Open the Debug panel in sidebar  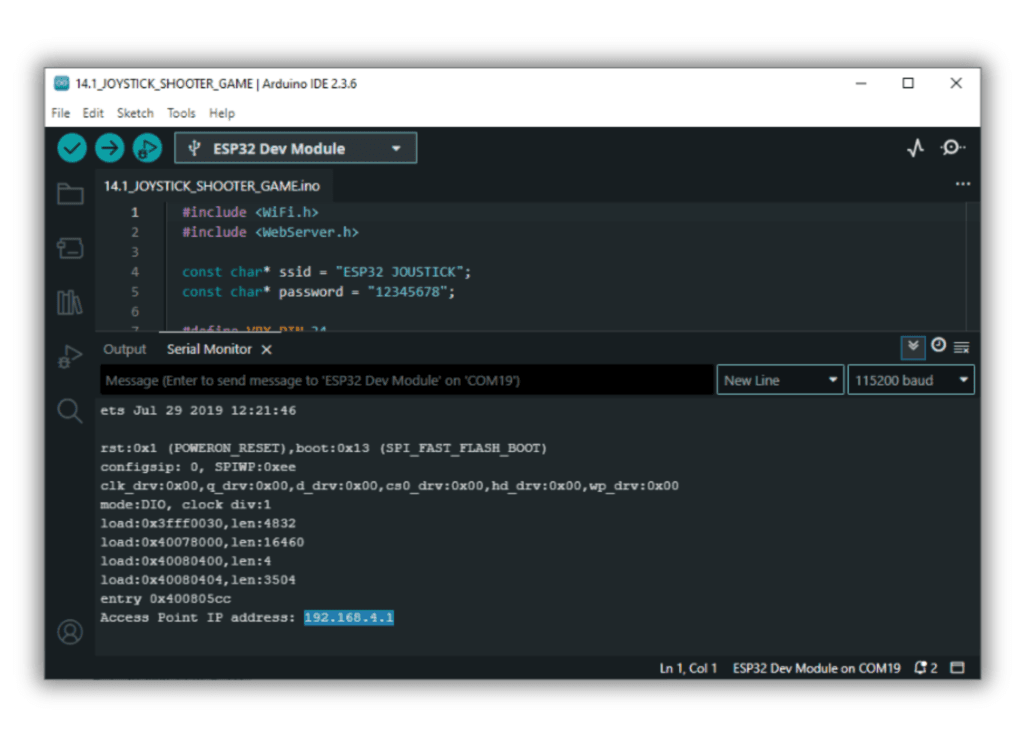tap(70, 357)
